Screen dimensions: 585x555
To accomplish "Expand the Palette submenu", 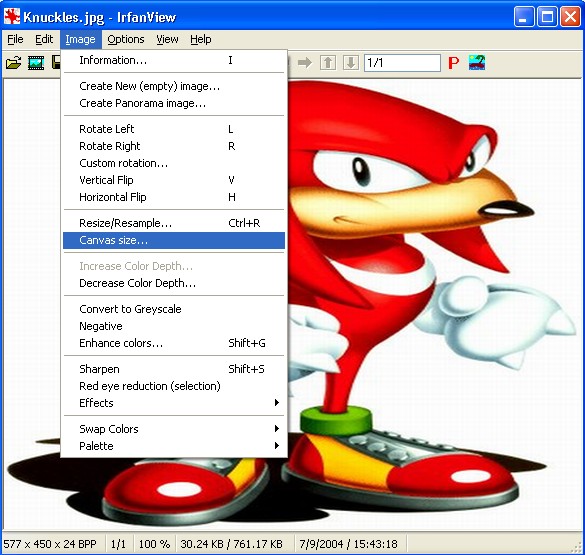I will 174,446.
